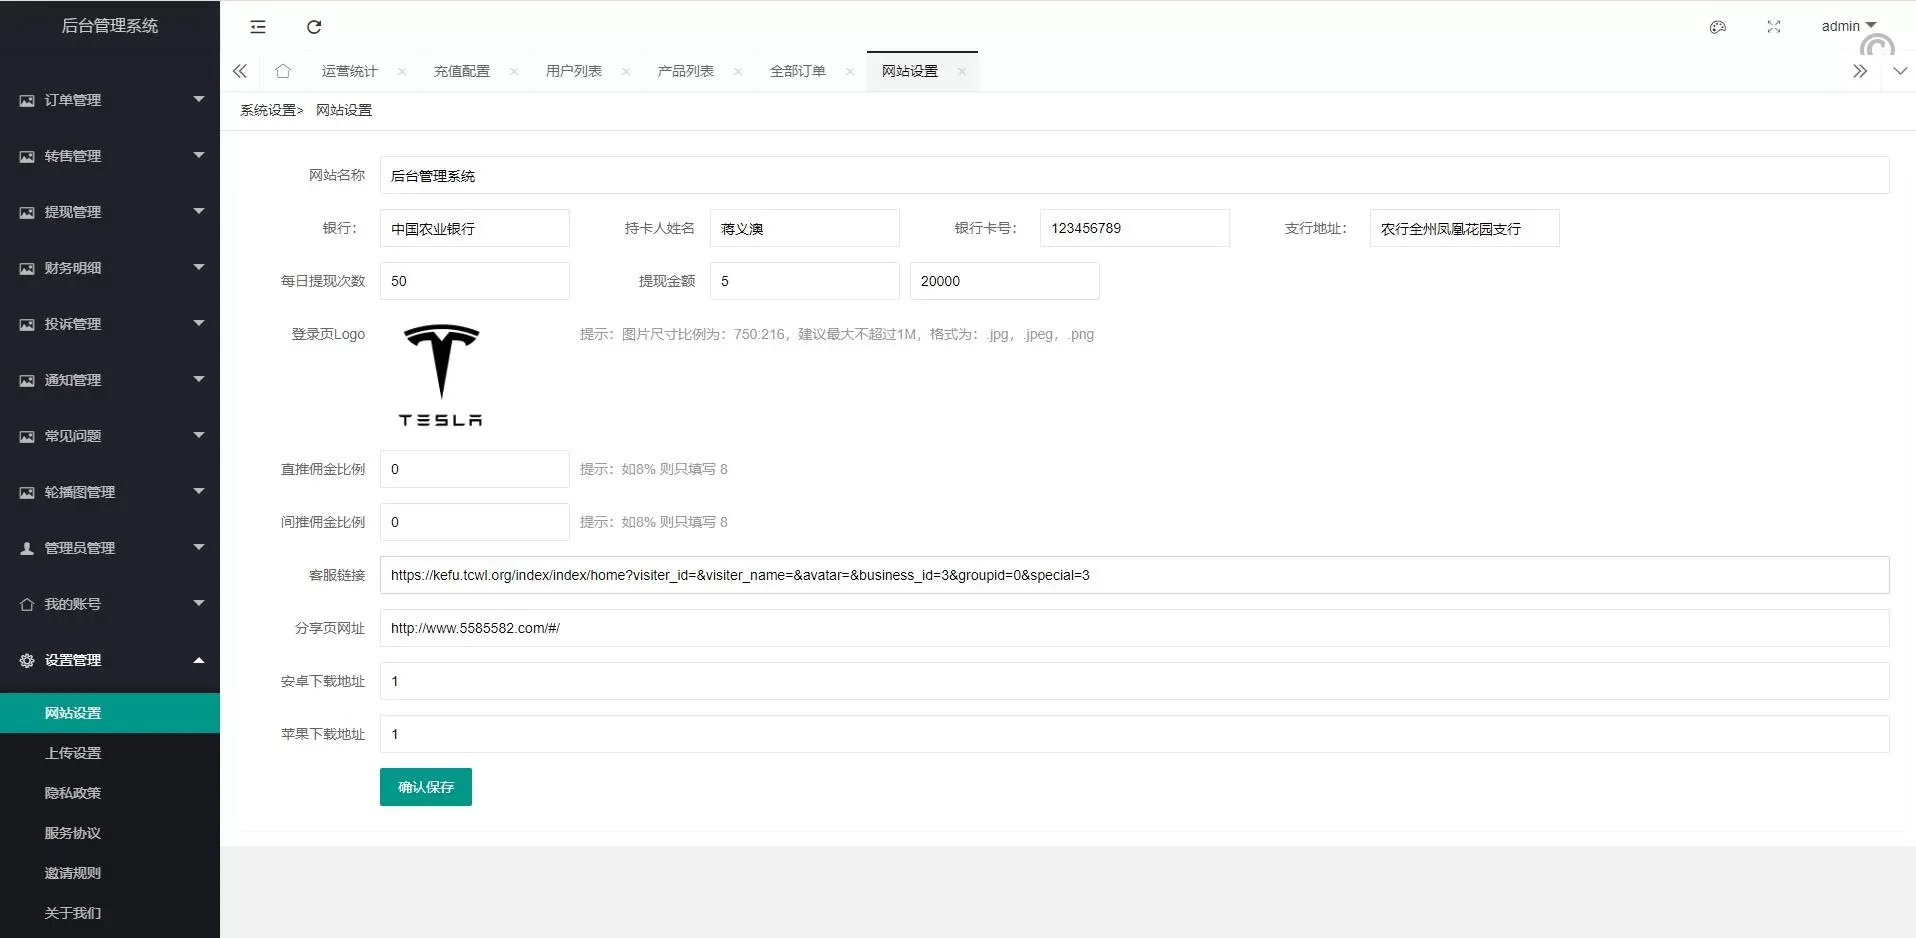Click the 银行卡号 input field
This screenshot has height=938, width=1916.
(x=1134, y=228)
